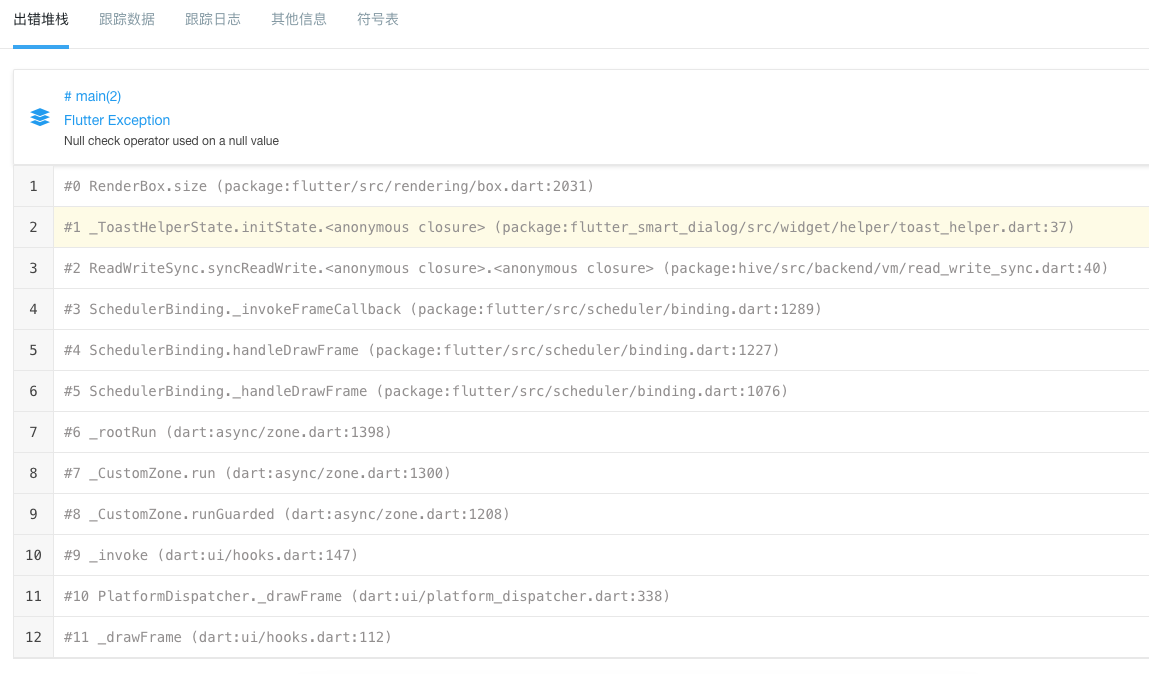This screenshot has height=674, width=1149.
Task: Select the 出错堆栈 tab
Action: point(41,18)
